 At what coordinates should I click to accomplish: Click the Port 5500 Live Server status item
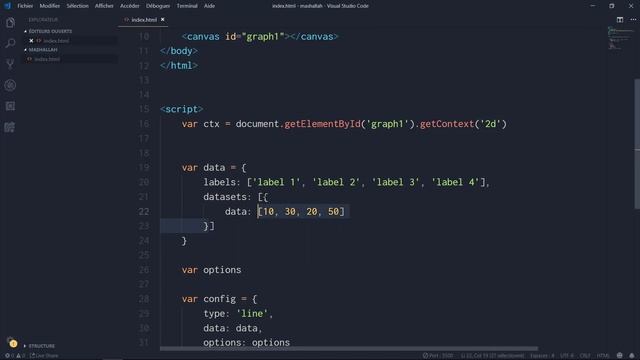[x=438, y=356]
